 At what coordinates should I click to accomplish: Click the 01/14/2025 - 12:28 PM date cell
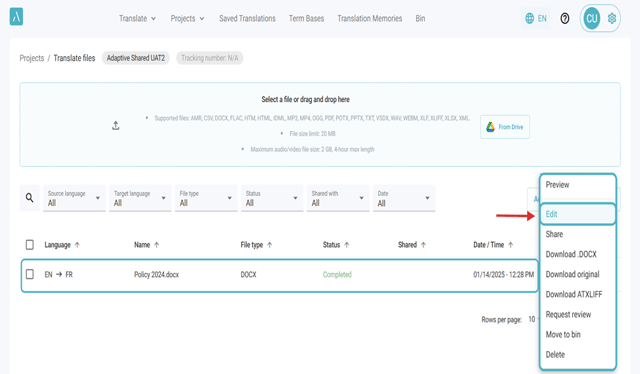coord(504,274)
